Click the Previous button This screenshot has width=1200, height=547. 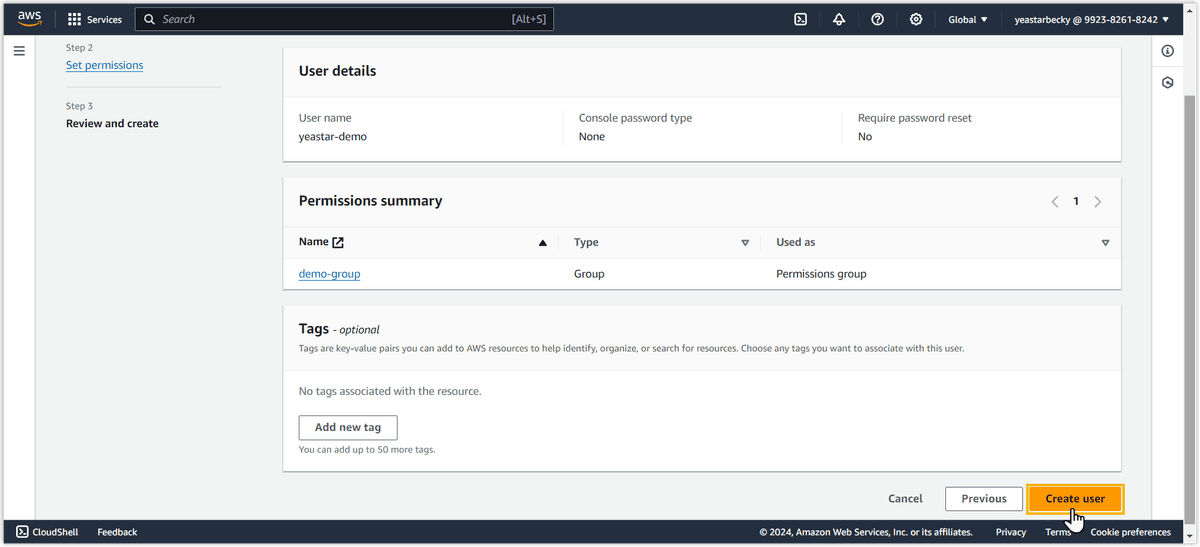(x=984, y=498)
